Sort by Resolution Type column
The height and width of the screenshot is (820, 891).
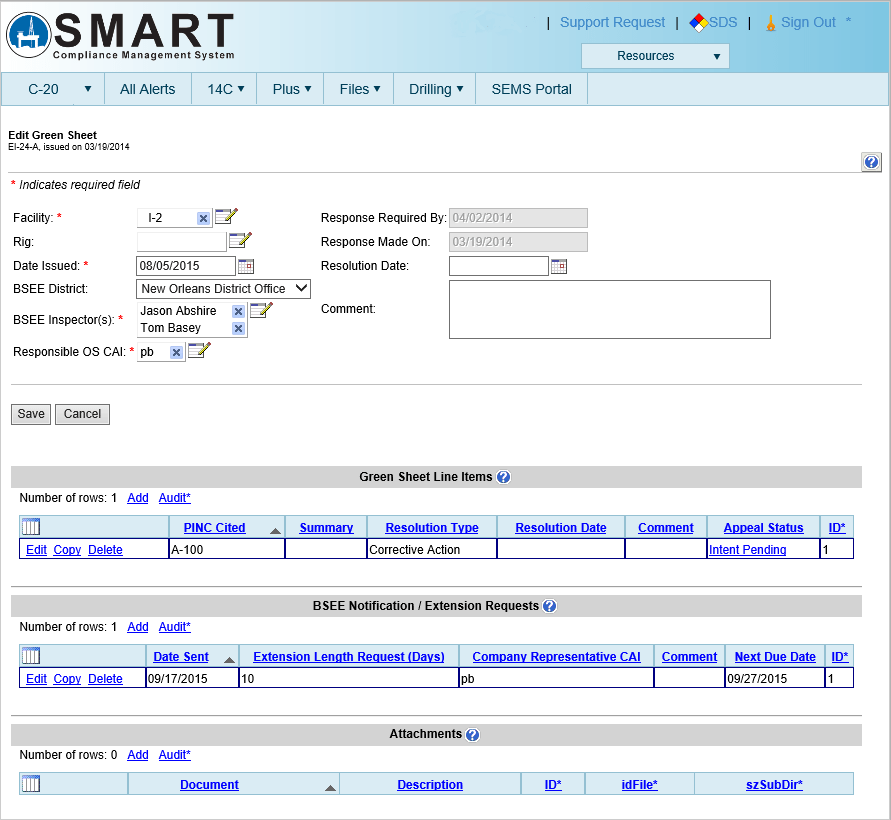click(432, 528)
